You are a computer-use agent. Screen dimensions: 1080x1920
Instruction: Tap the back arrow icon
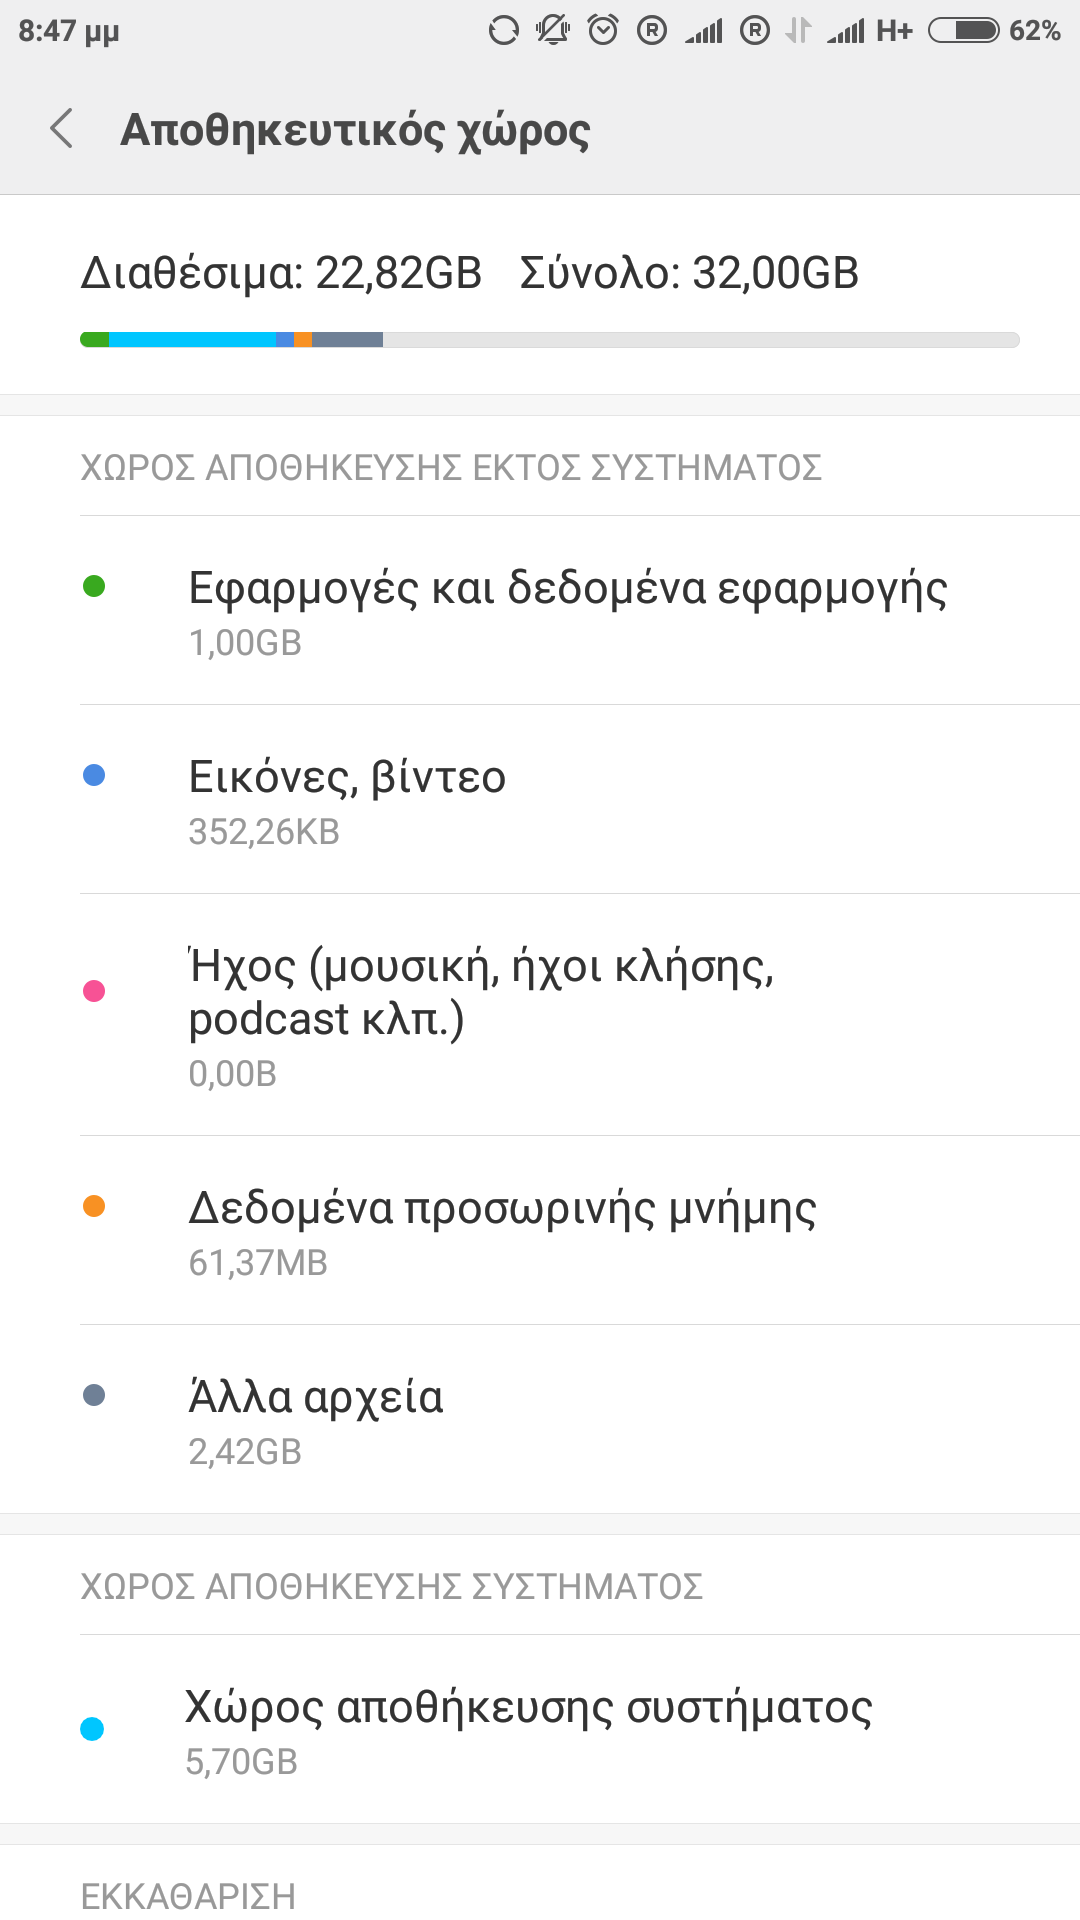click(62, 129)
